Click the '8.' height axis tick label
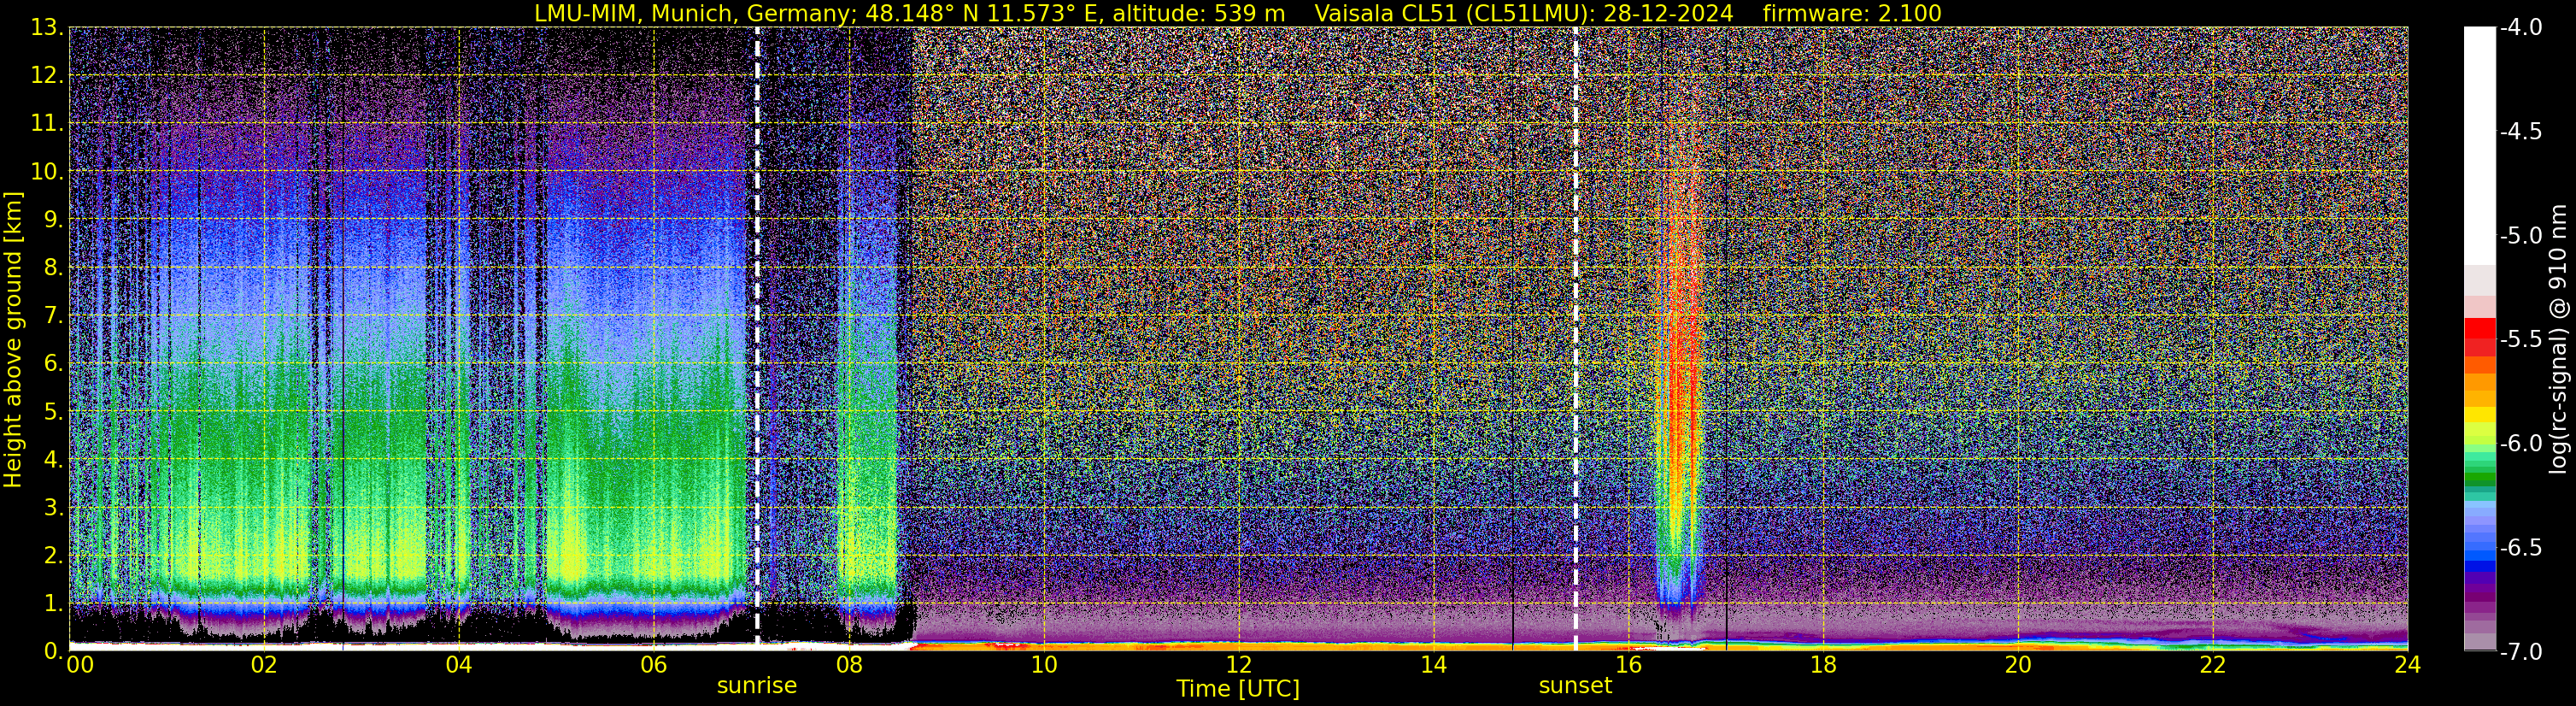 tap(53, 268)
